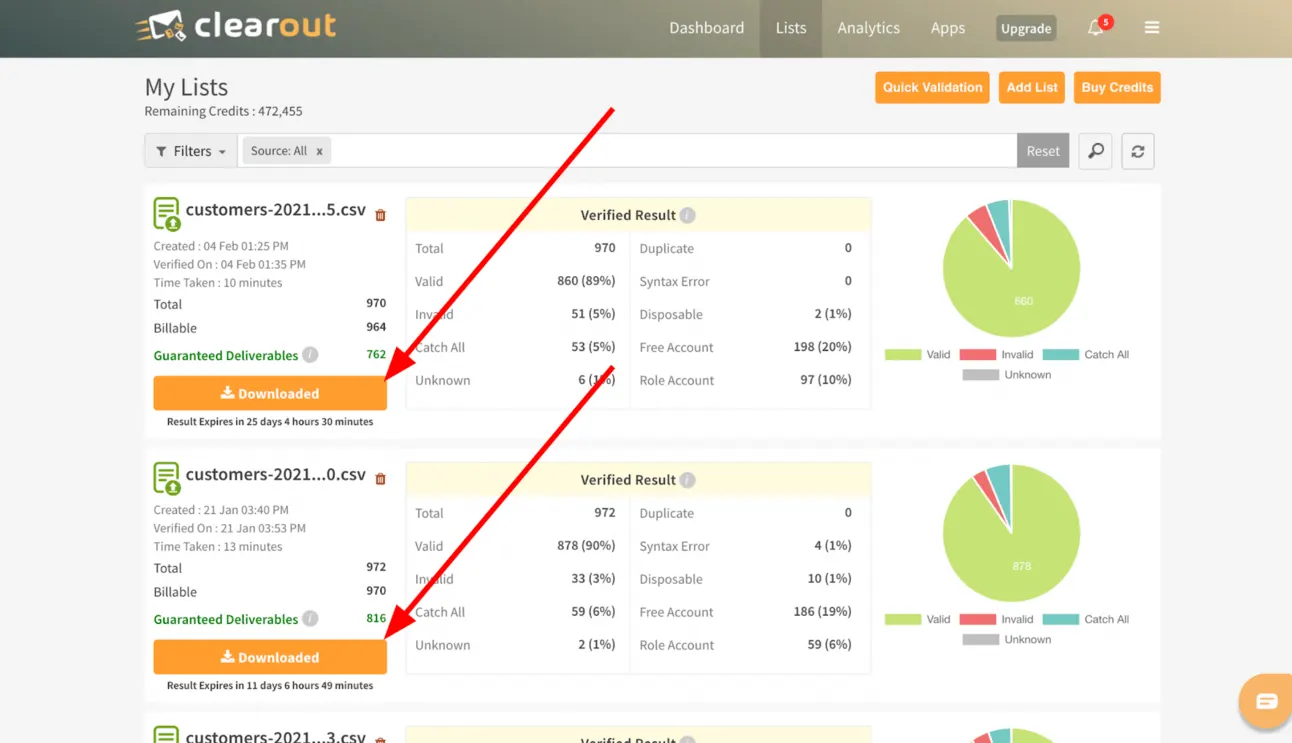Open info icon beside Guaranteed Deliverables 816

(310, 619)
